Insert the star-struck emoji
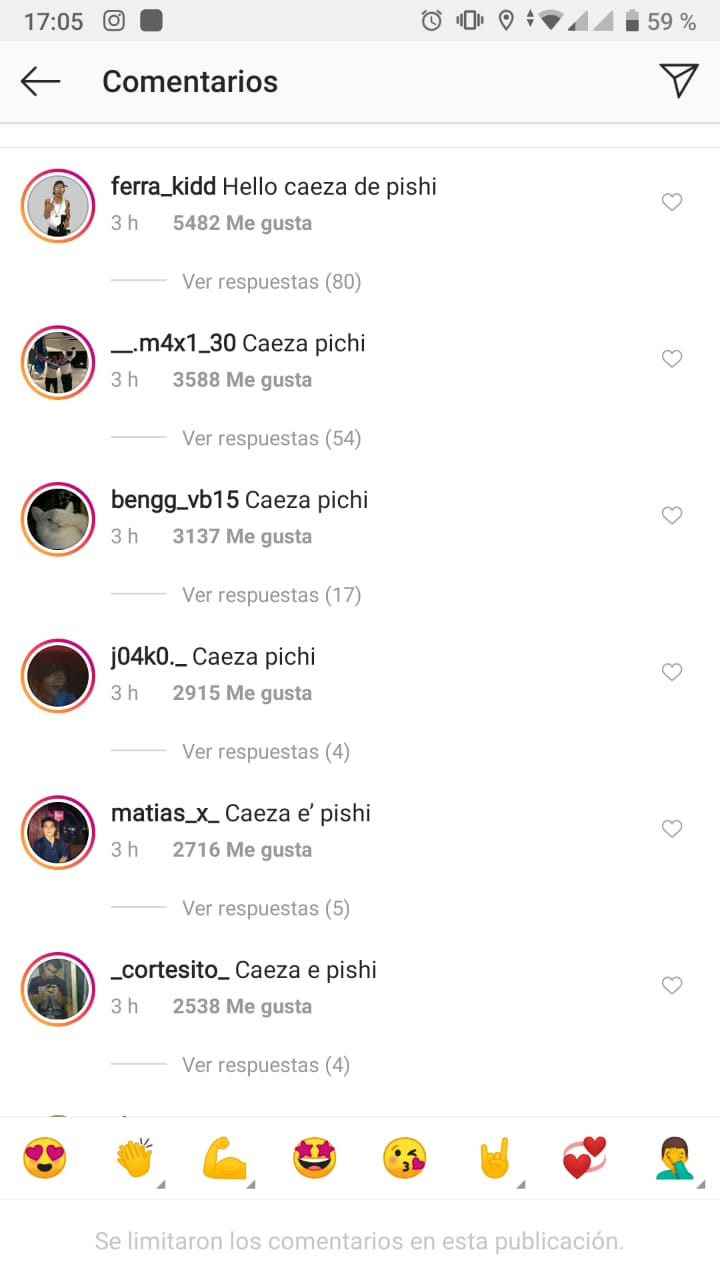The image size is (720, 1280). 314,1158
